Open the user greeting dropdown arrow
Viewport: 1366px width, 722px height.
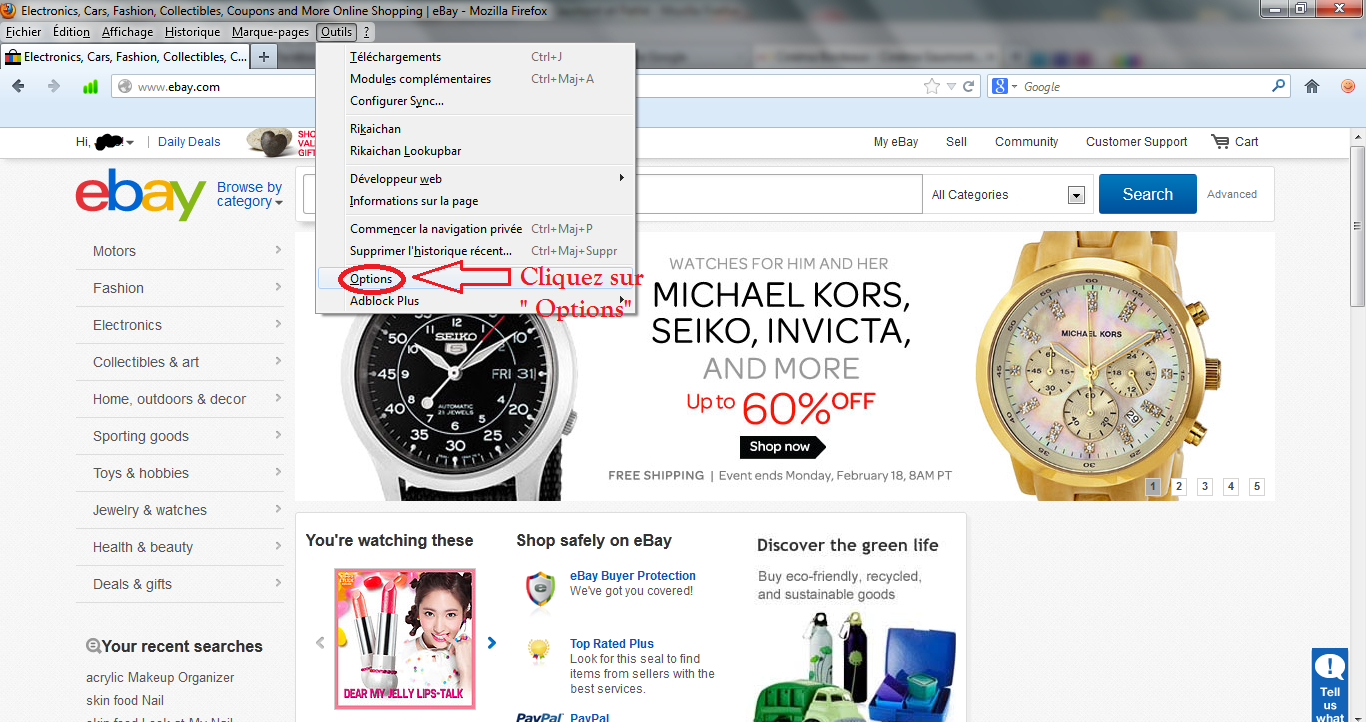coord(130,143)
